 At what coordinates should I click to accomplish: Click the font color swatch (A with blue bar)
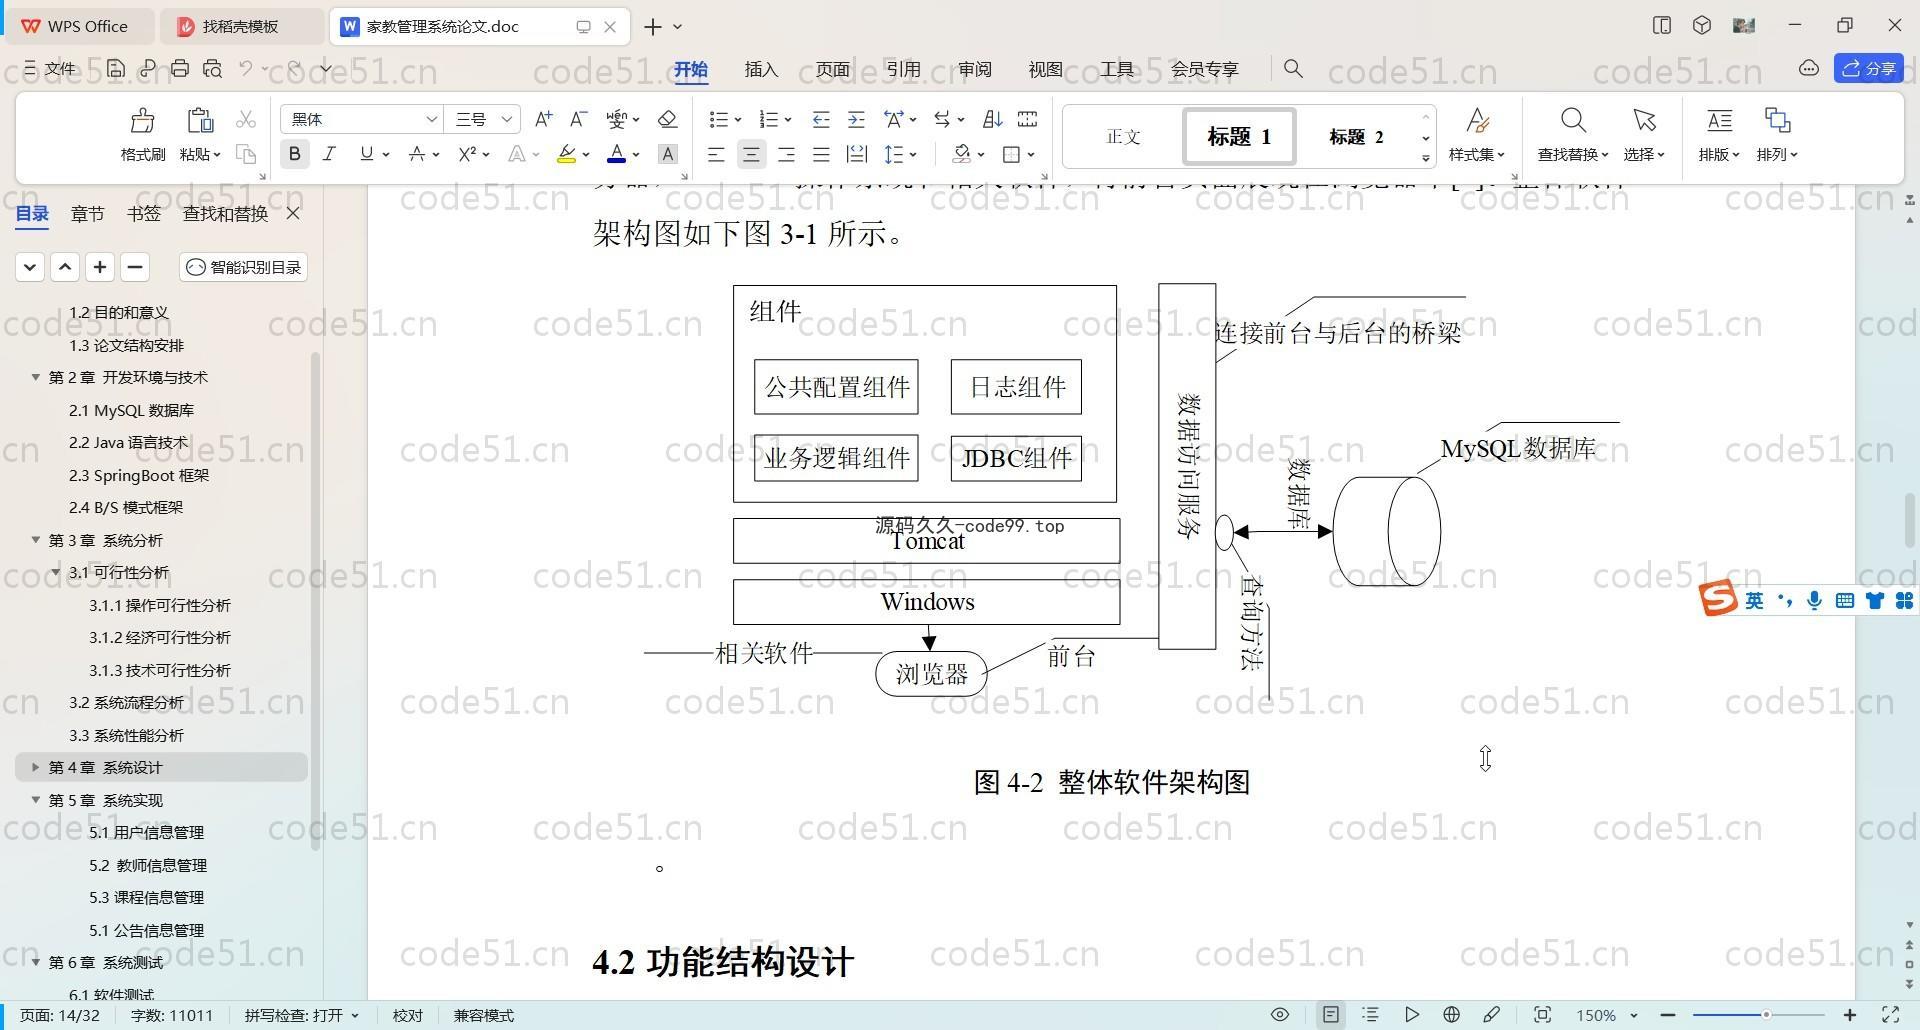[x=617, y=154]
